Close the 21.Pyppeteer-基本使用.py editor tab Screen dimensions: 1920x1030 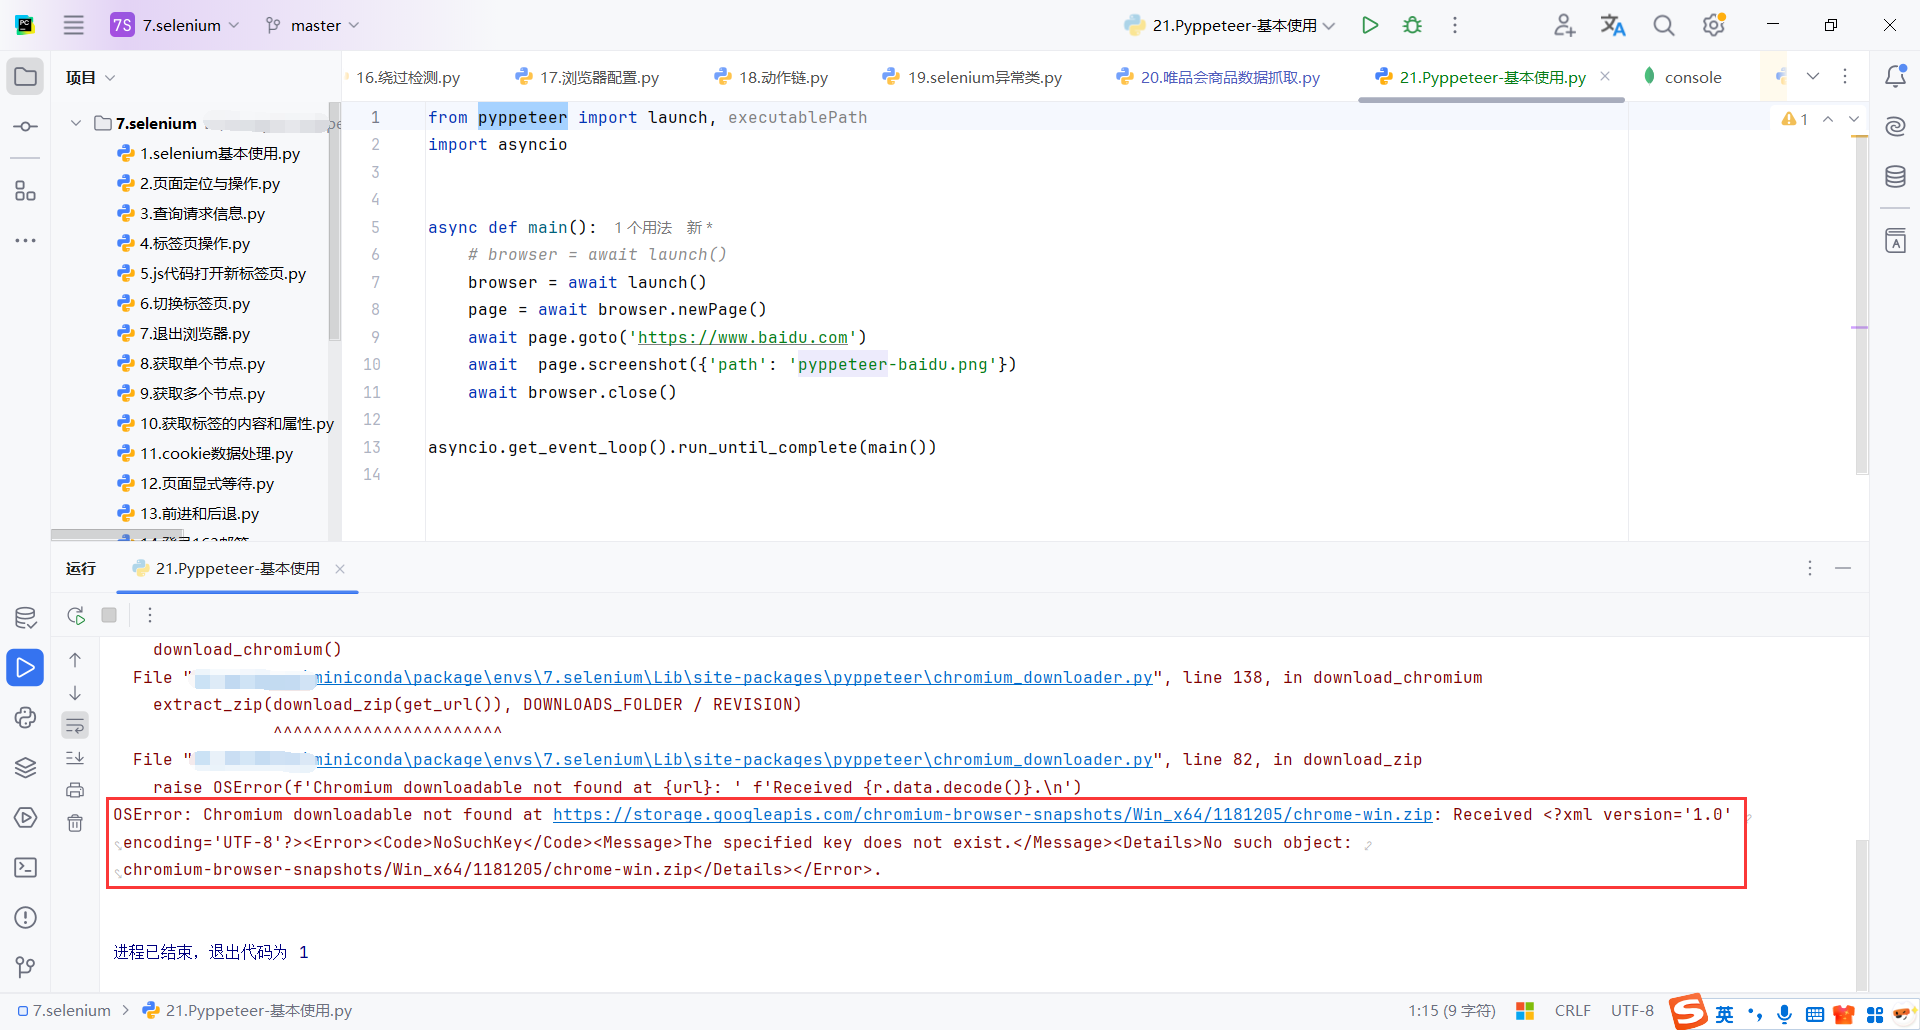[x=1605, y=76]
